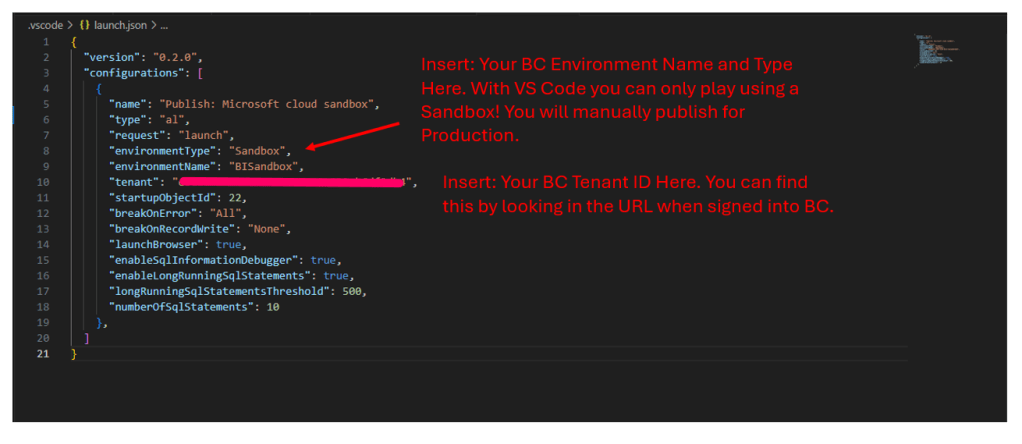Viewport: 1022px width, 444px height.
Task: Click line number 14 in the gutter
Action: [x=43, y=245]
